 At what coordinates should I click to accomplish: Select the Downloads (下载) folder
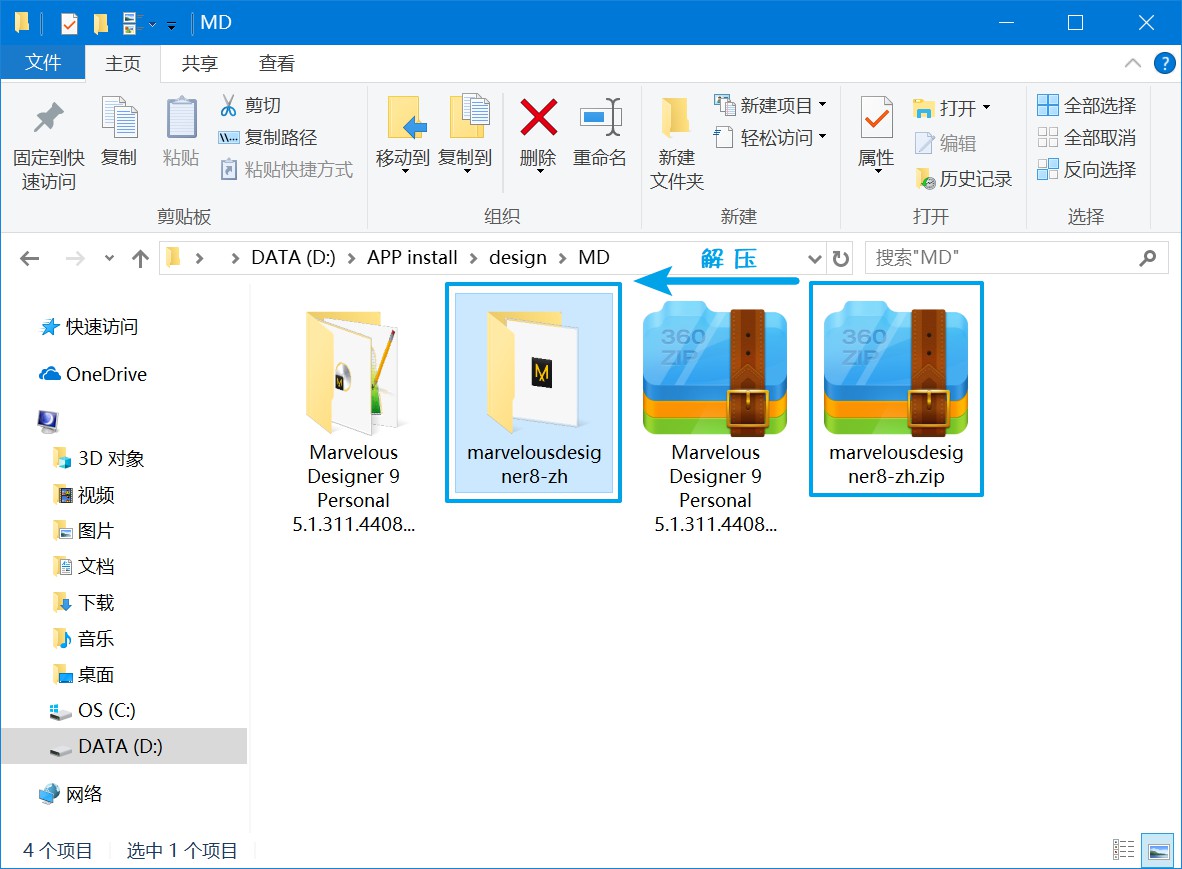84,602
